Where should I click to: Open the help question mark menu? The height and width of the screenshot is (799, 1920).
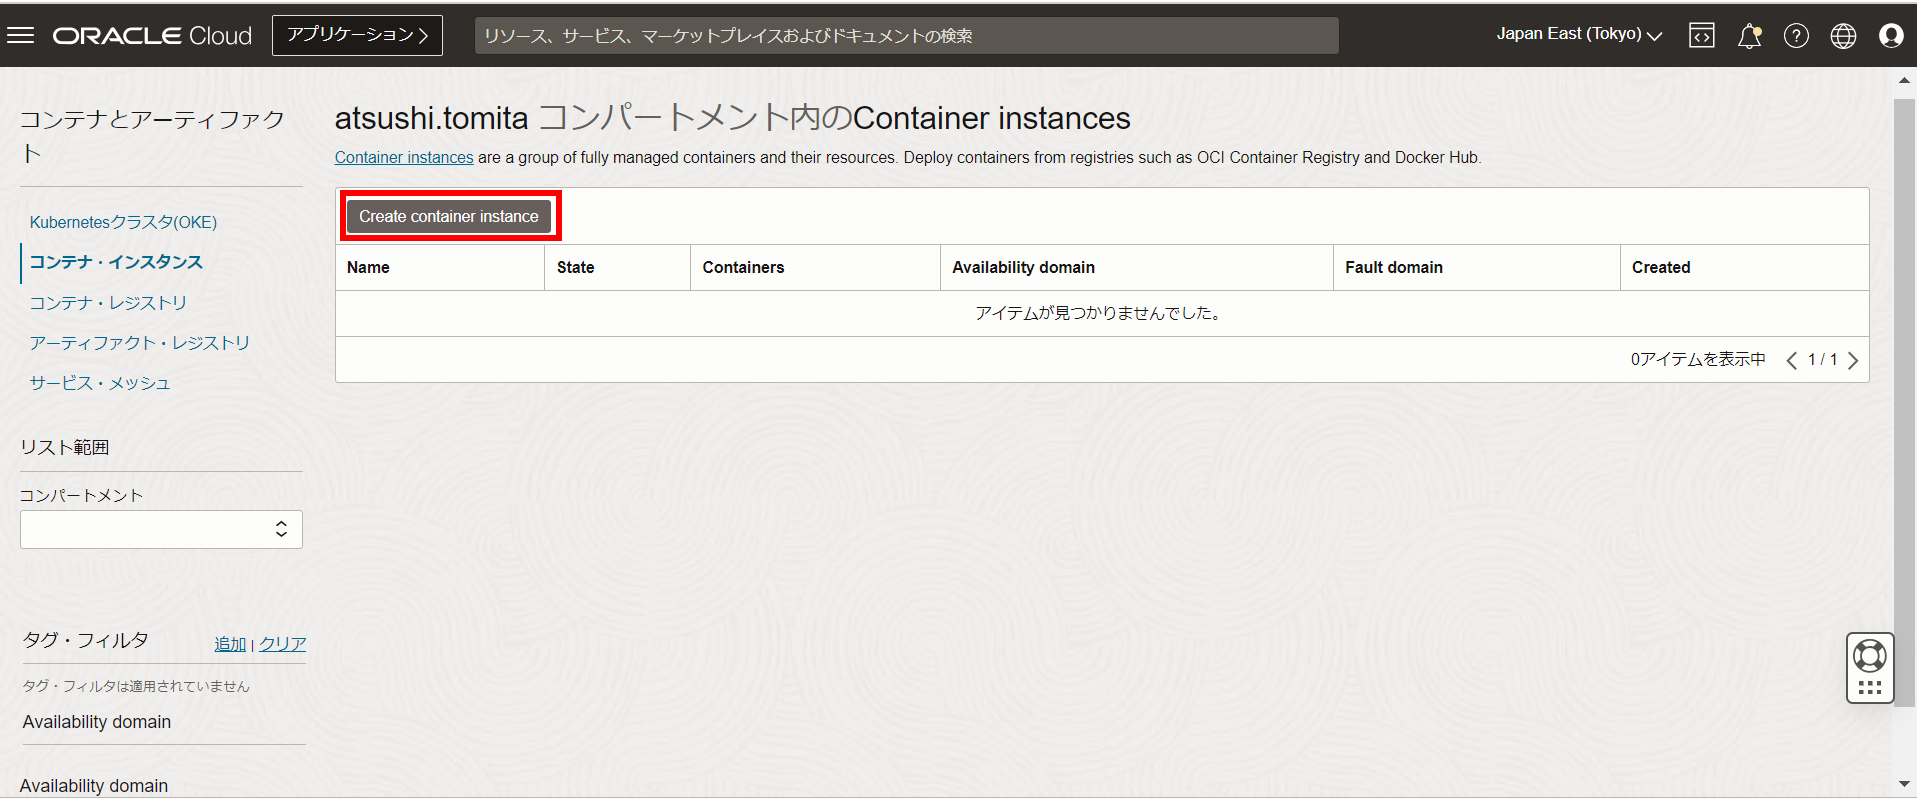pyautogui.click(x=1796, y=36)
